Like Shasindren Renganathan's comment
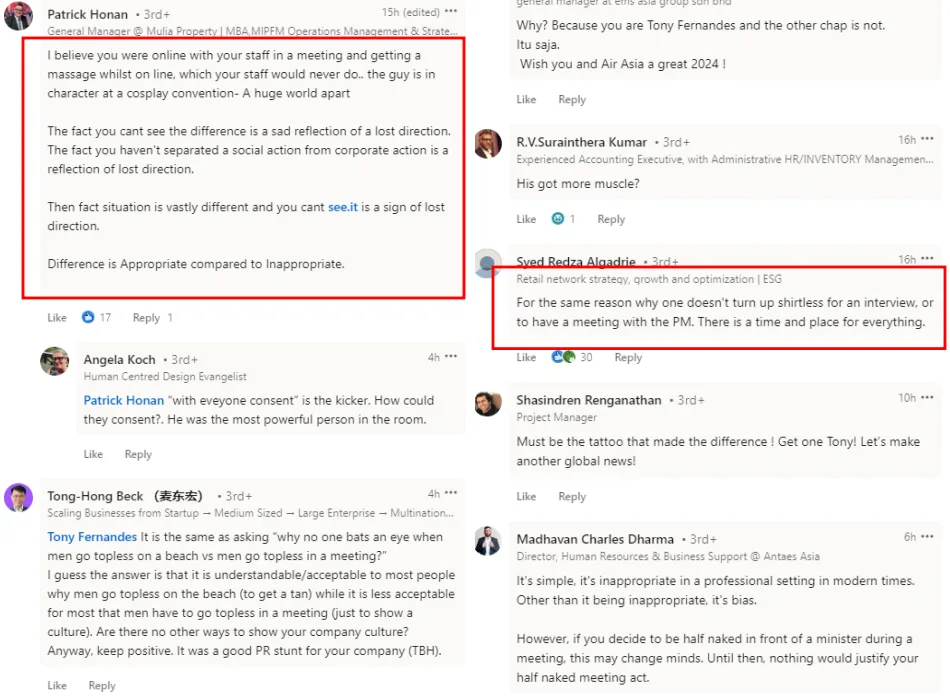This screenshot has height=700, width=950. pyautogui.click(x=526, y=496)
